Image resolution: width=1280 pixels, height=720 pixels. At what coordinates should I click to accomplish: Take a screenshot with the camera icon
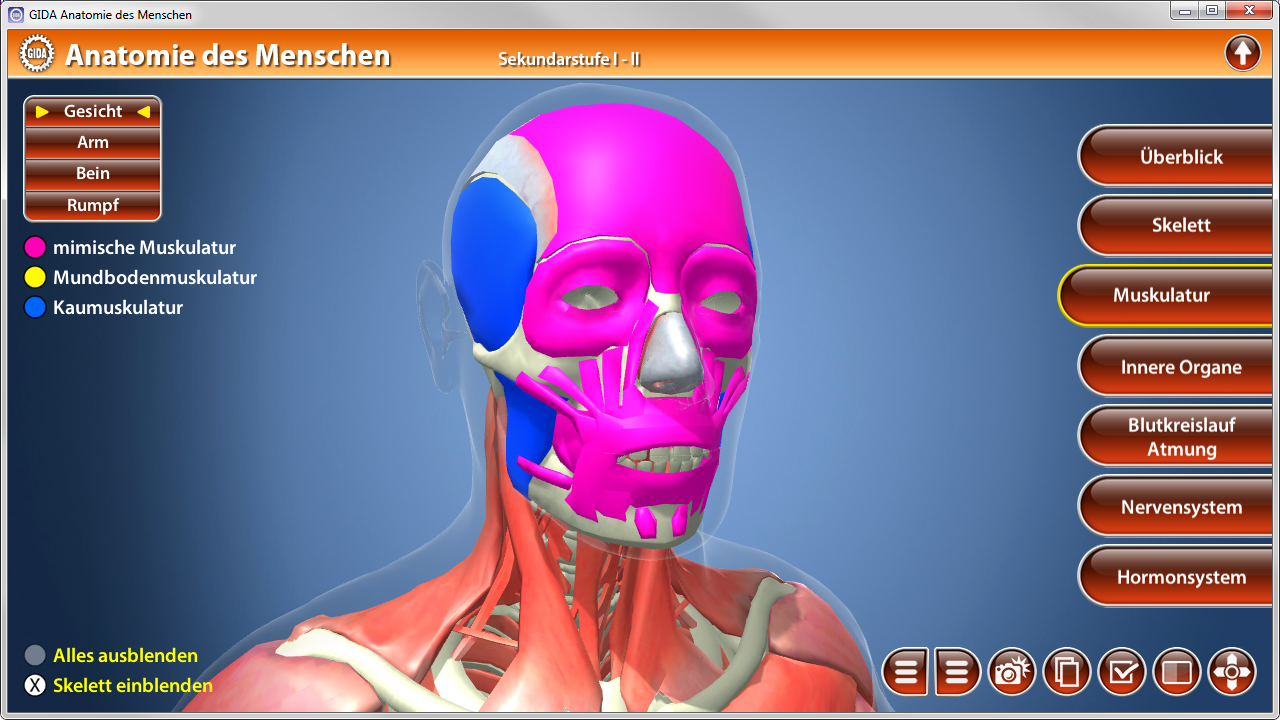(1012, 672)
